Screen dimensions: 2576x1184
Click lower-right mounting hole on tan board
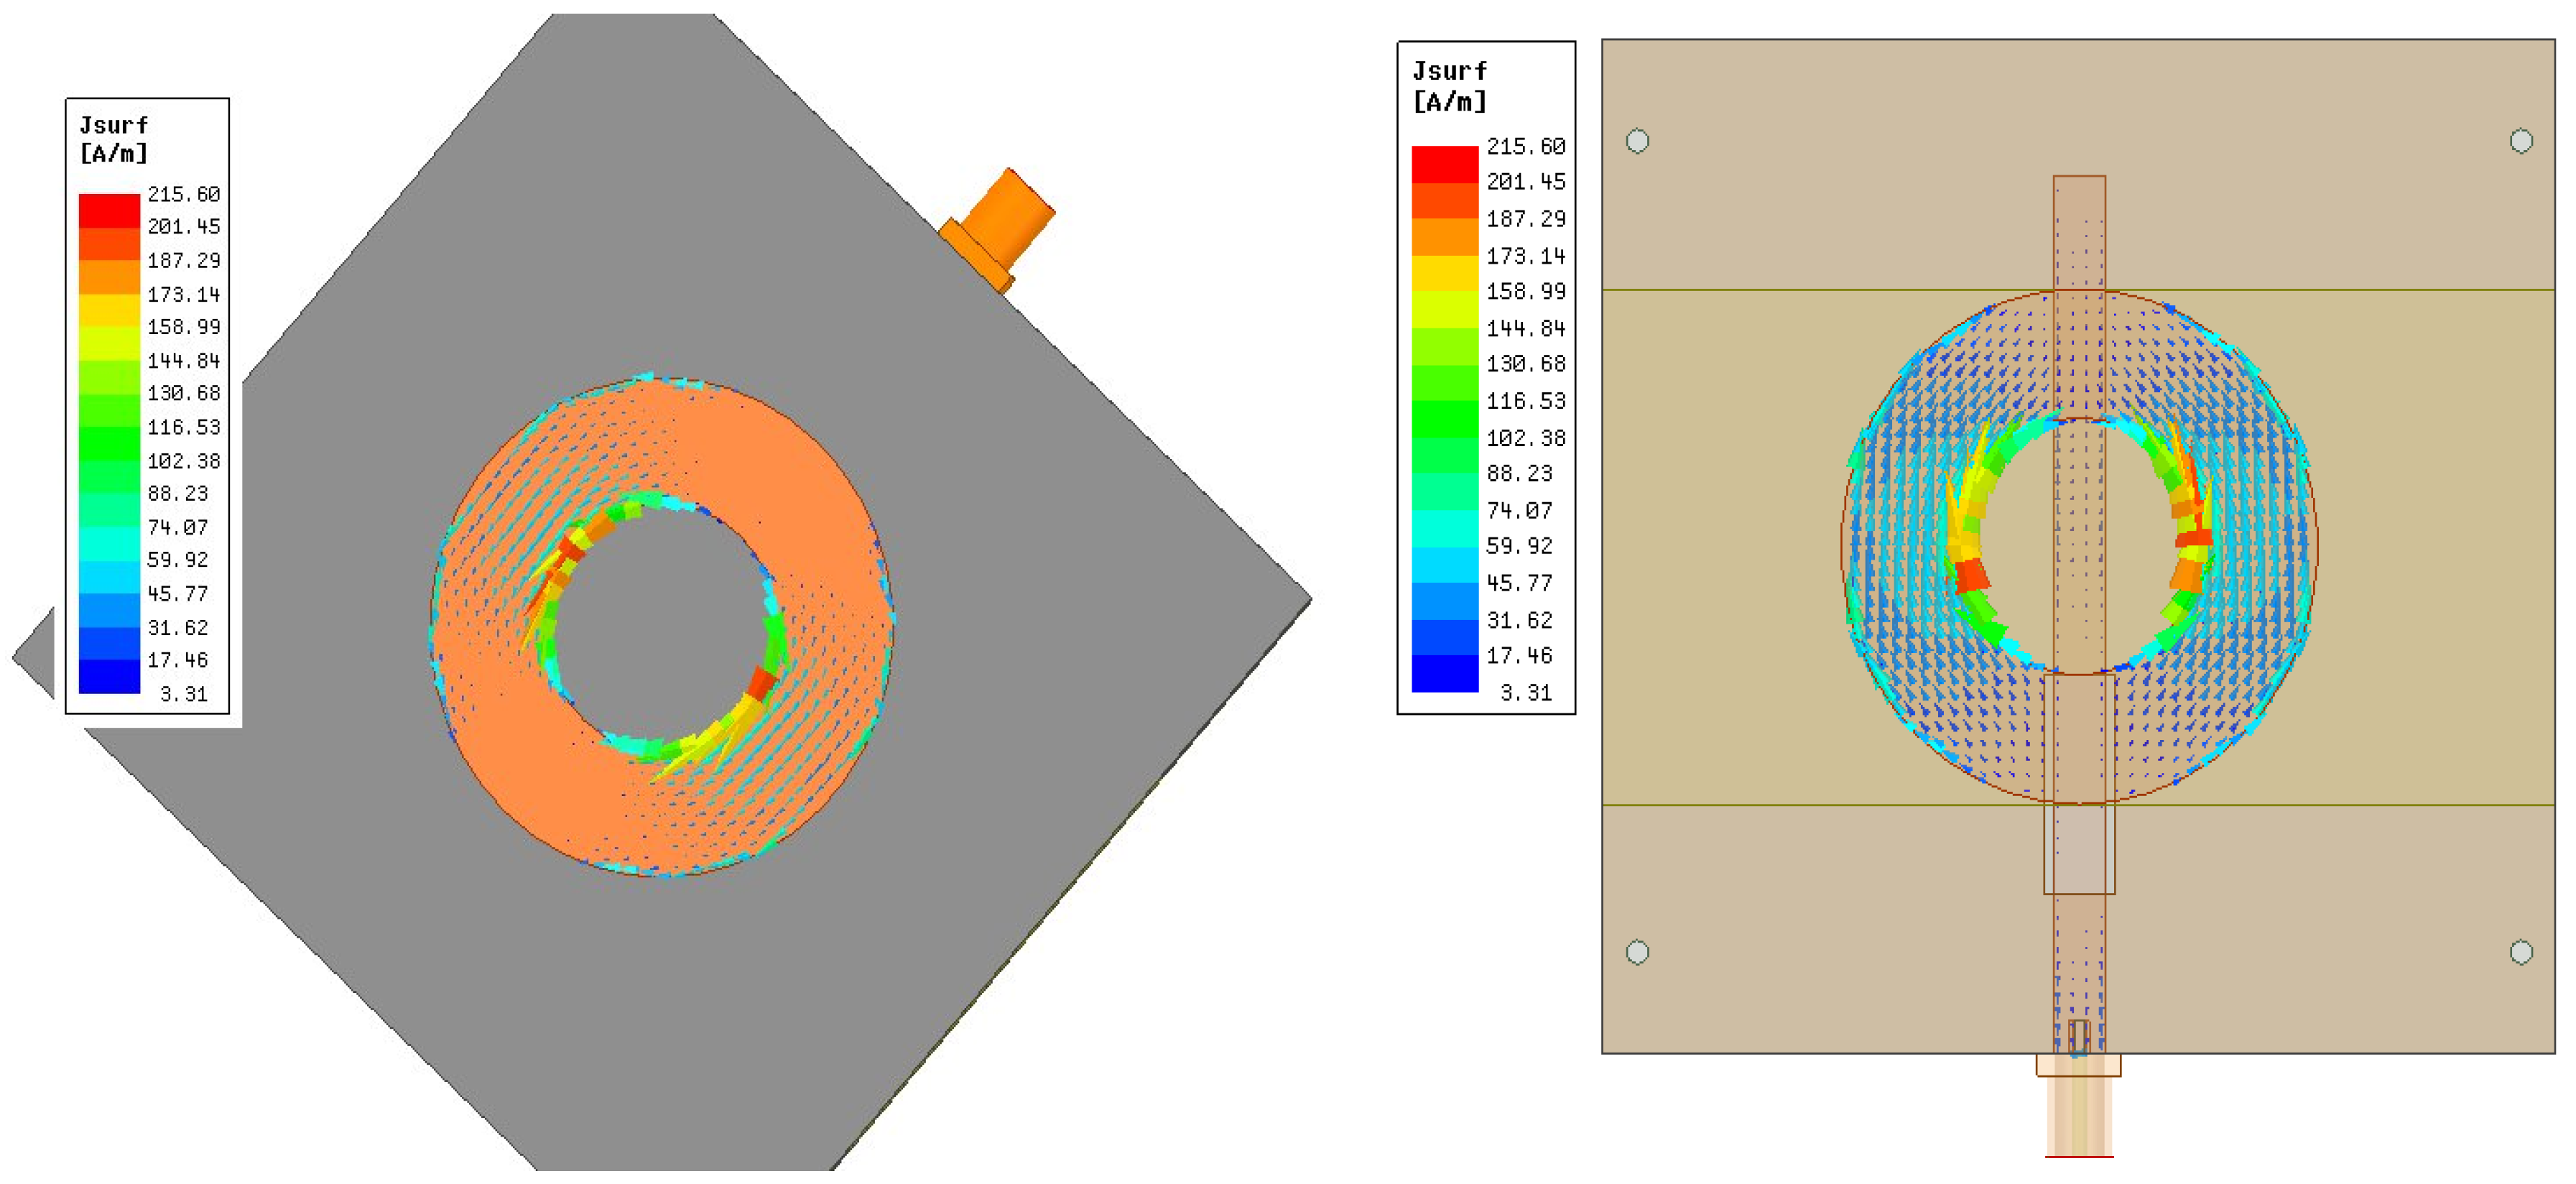point(2521,952)
